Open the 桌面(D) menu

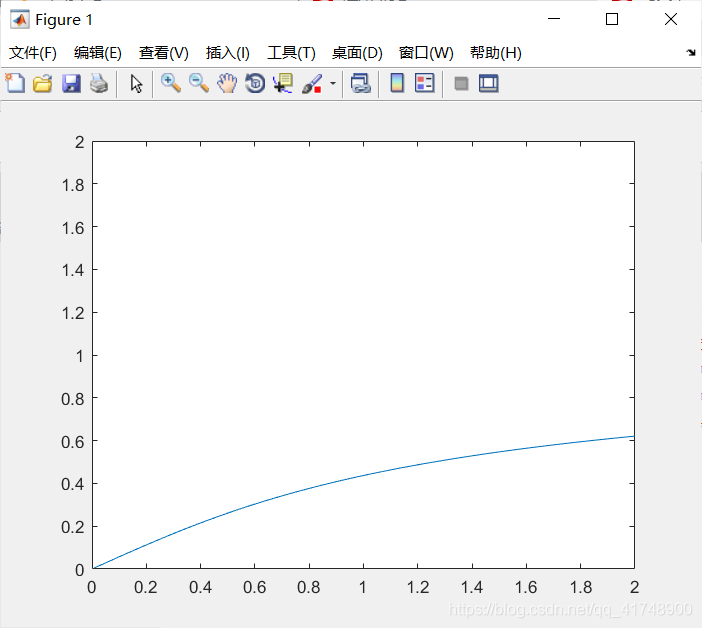pyautogui.click(x=357, y=53)
